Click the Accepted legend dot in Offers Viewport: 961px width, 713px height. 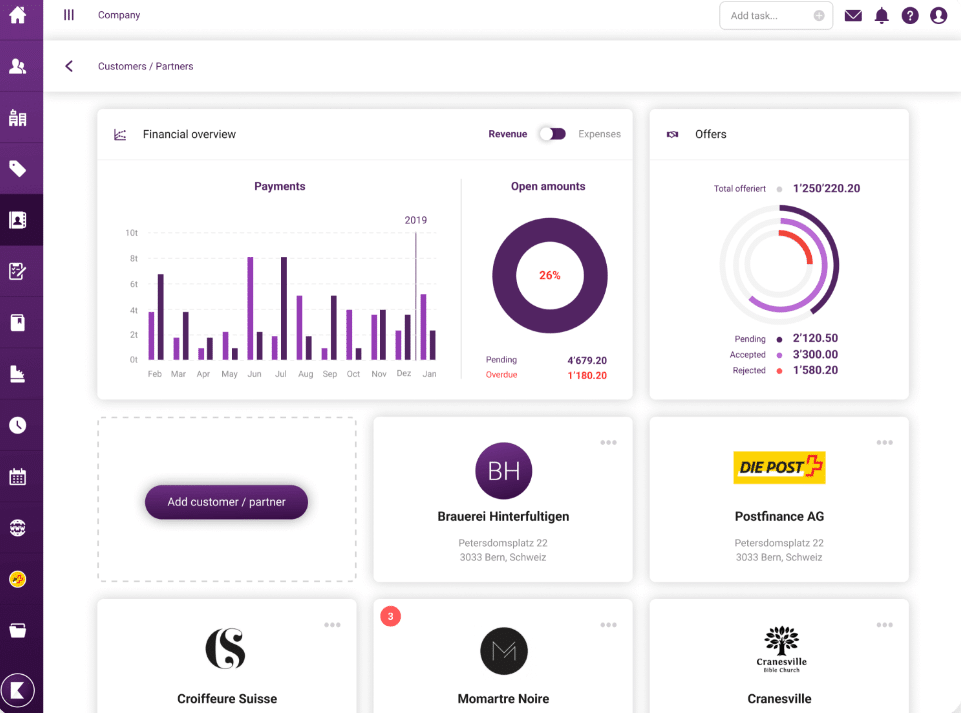(779, 355)
